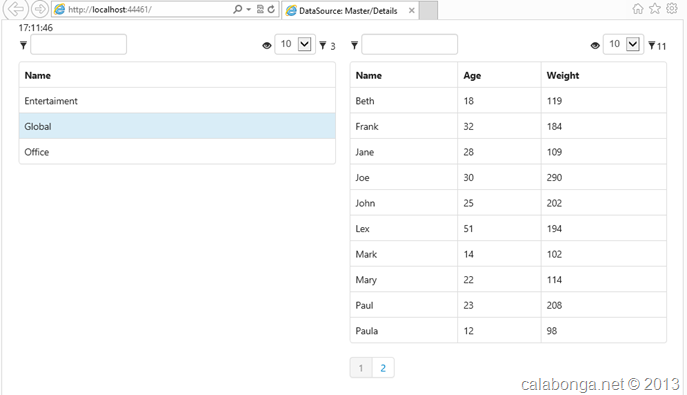This screenshot has height=395, width=687.
Task: Select the Office row
Action: click(x=177, y=152)
